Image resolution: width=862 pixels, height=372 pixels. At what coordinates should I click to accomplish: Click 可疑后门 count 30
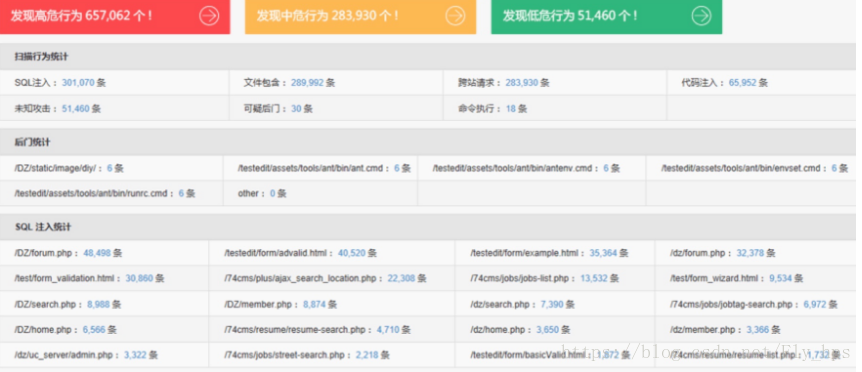296,109
